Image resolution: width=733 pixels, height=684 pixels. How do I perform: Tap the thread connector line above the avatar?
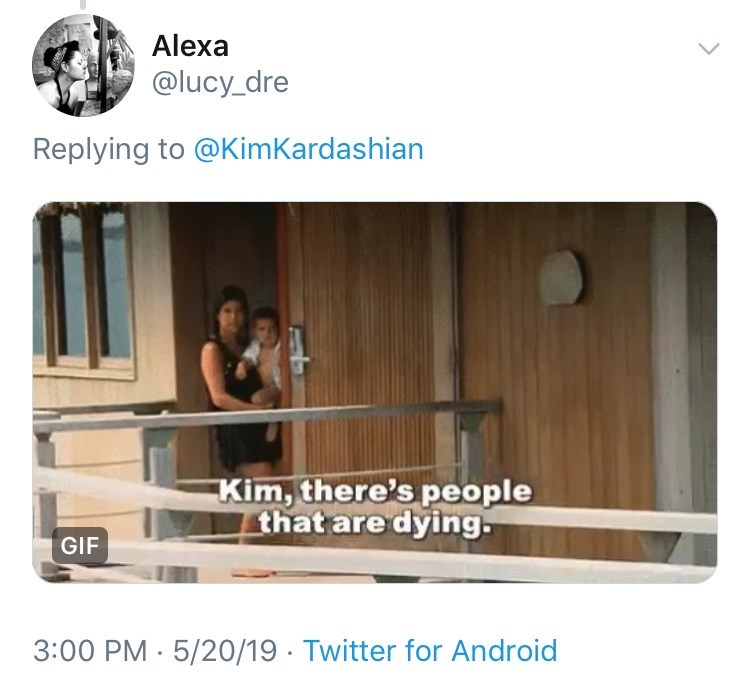coord(82,4)
